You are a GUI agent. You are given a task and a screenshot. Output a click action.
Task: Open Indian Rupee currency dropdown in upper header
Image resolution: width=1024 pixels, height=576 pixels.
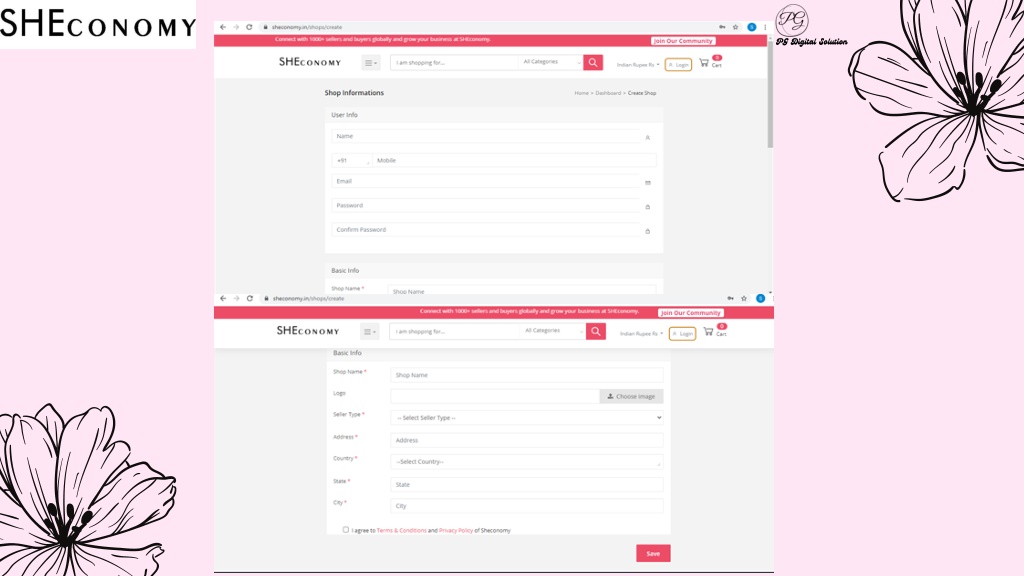click(638, 65)
